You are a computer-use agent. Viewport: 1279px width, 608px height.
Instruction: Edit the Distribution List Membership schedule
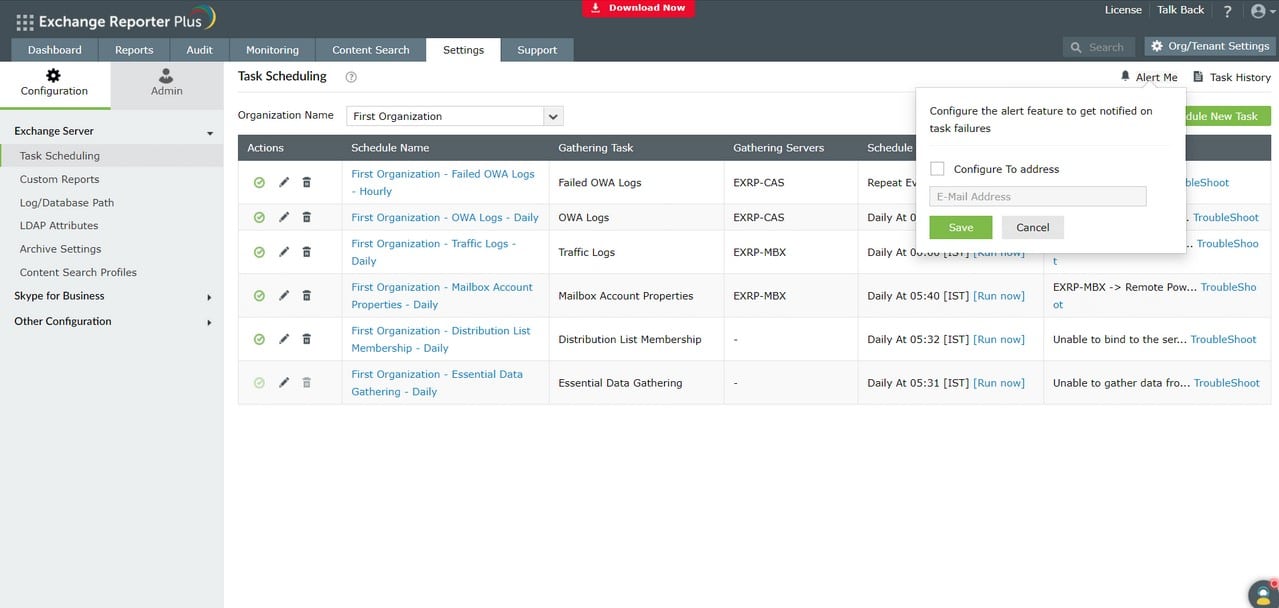(284, 339)
